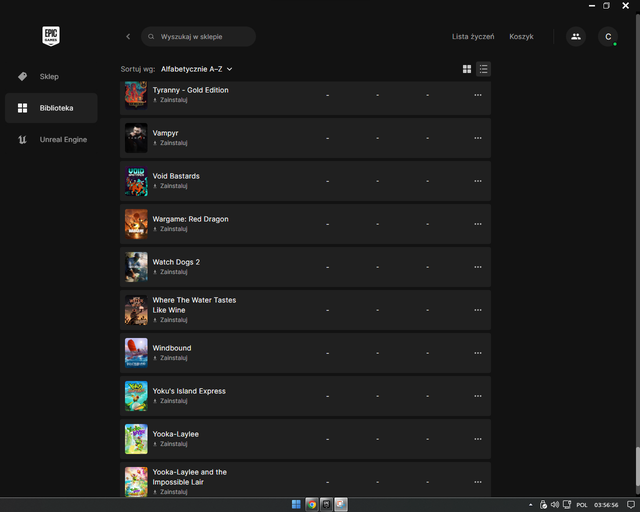
Task: Open options menu for Void Bastards
Action: point(478,181)
